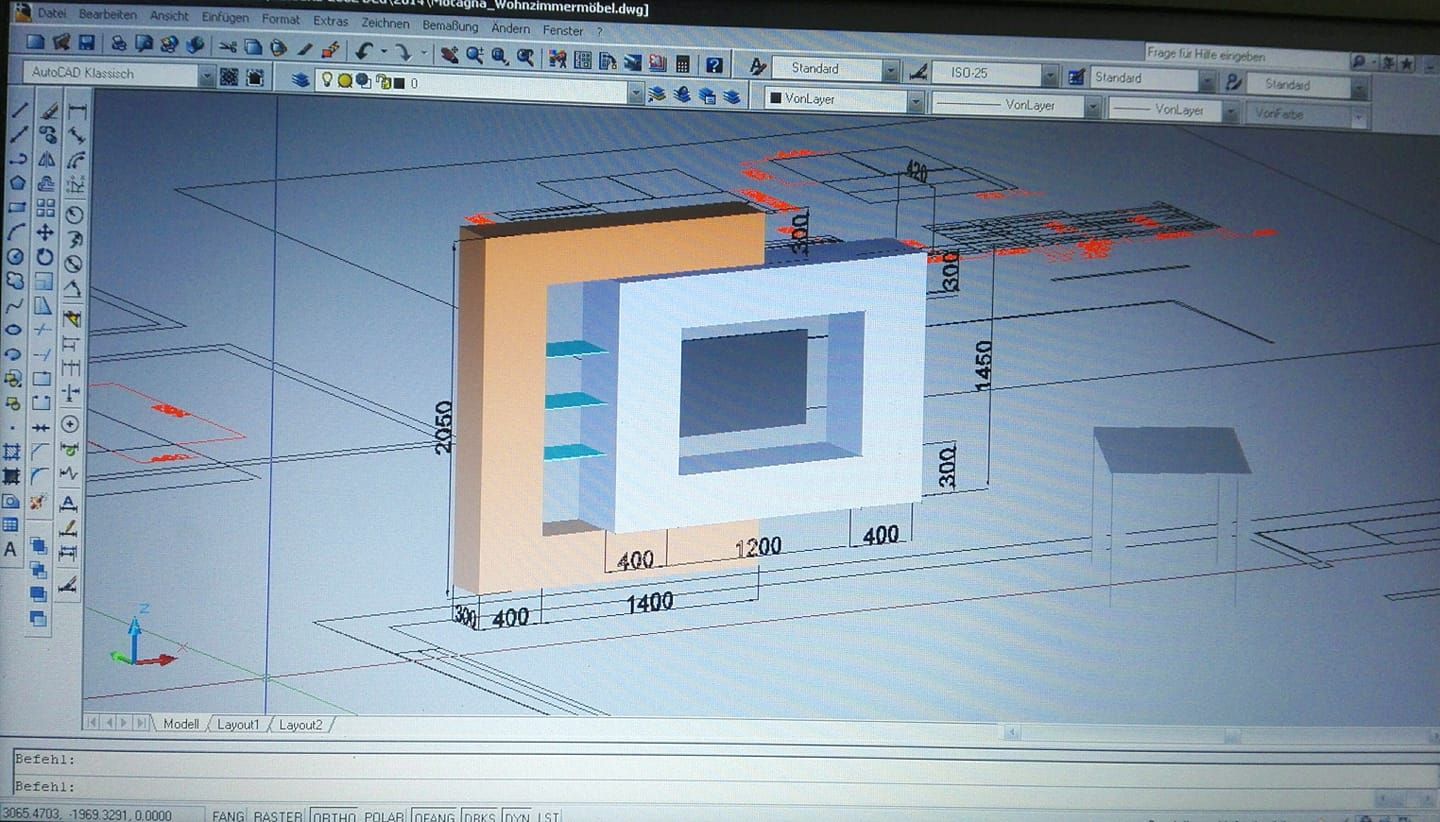Viewport: 1440px width, 822px height.
Task: Toggle the layer lightbulb on/off icon
Action: pyautogui.click(x=327, y=81)
